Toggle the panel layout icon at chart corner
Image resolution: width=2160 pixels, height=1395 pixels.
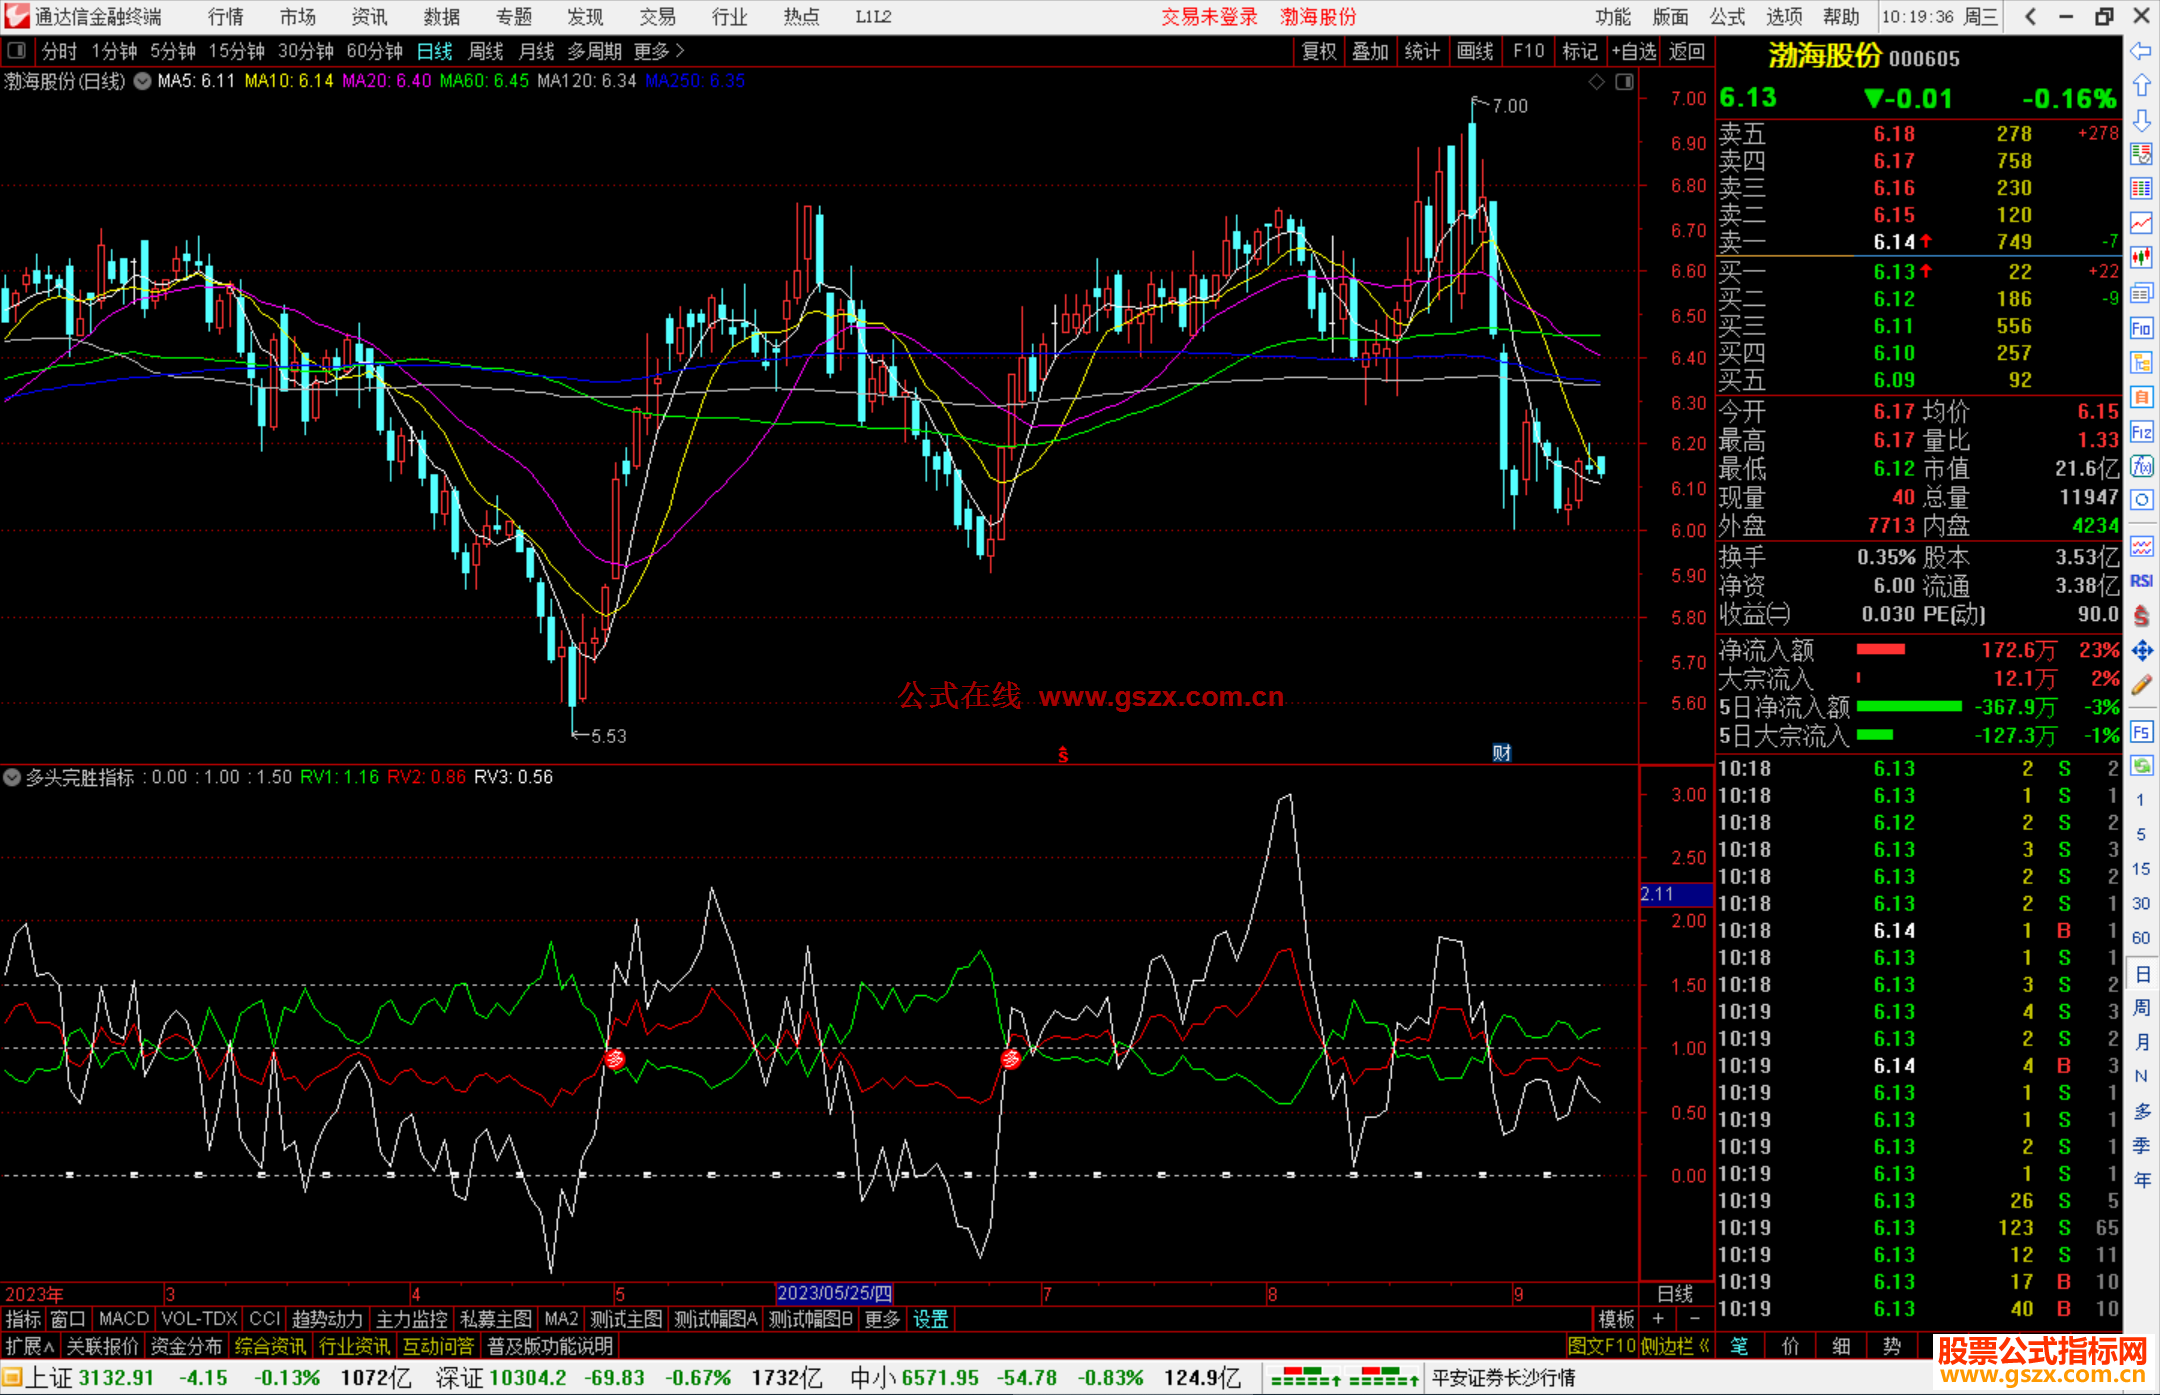1625,82
